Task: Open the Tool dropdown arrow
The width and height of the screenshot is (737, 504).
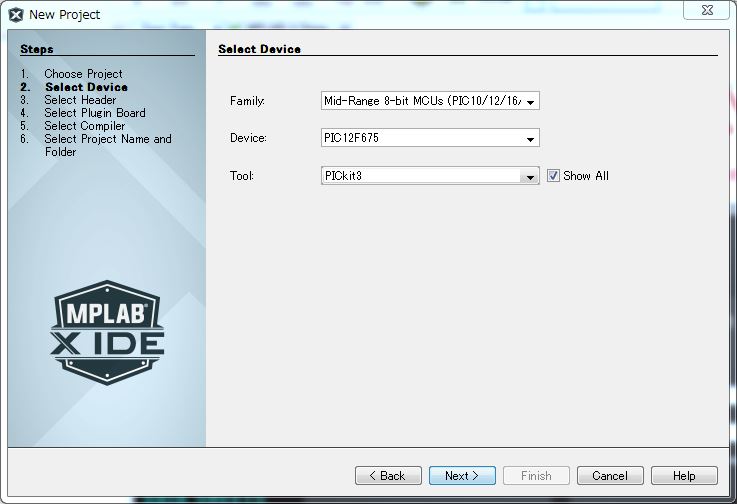Action: click(x=531, y=177)
